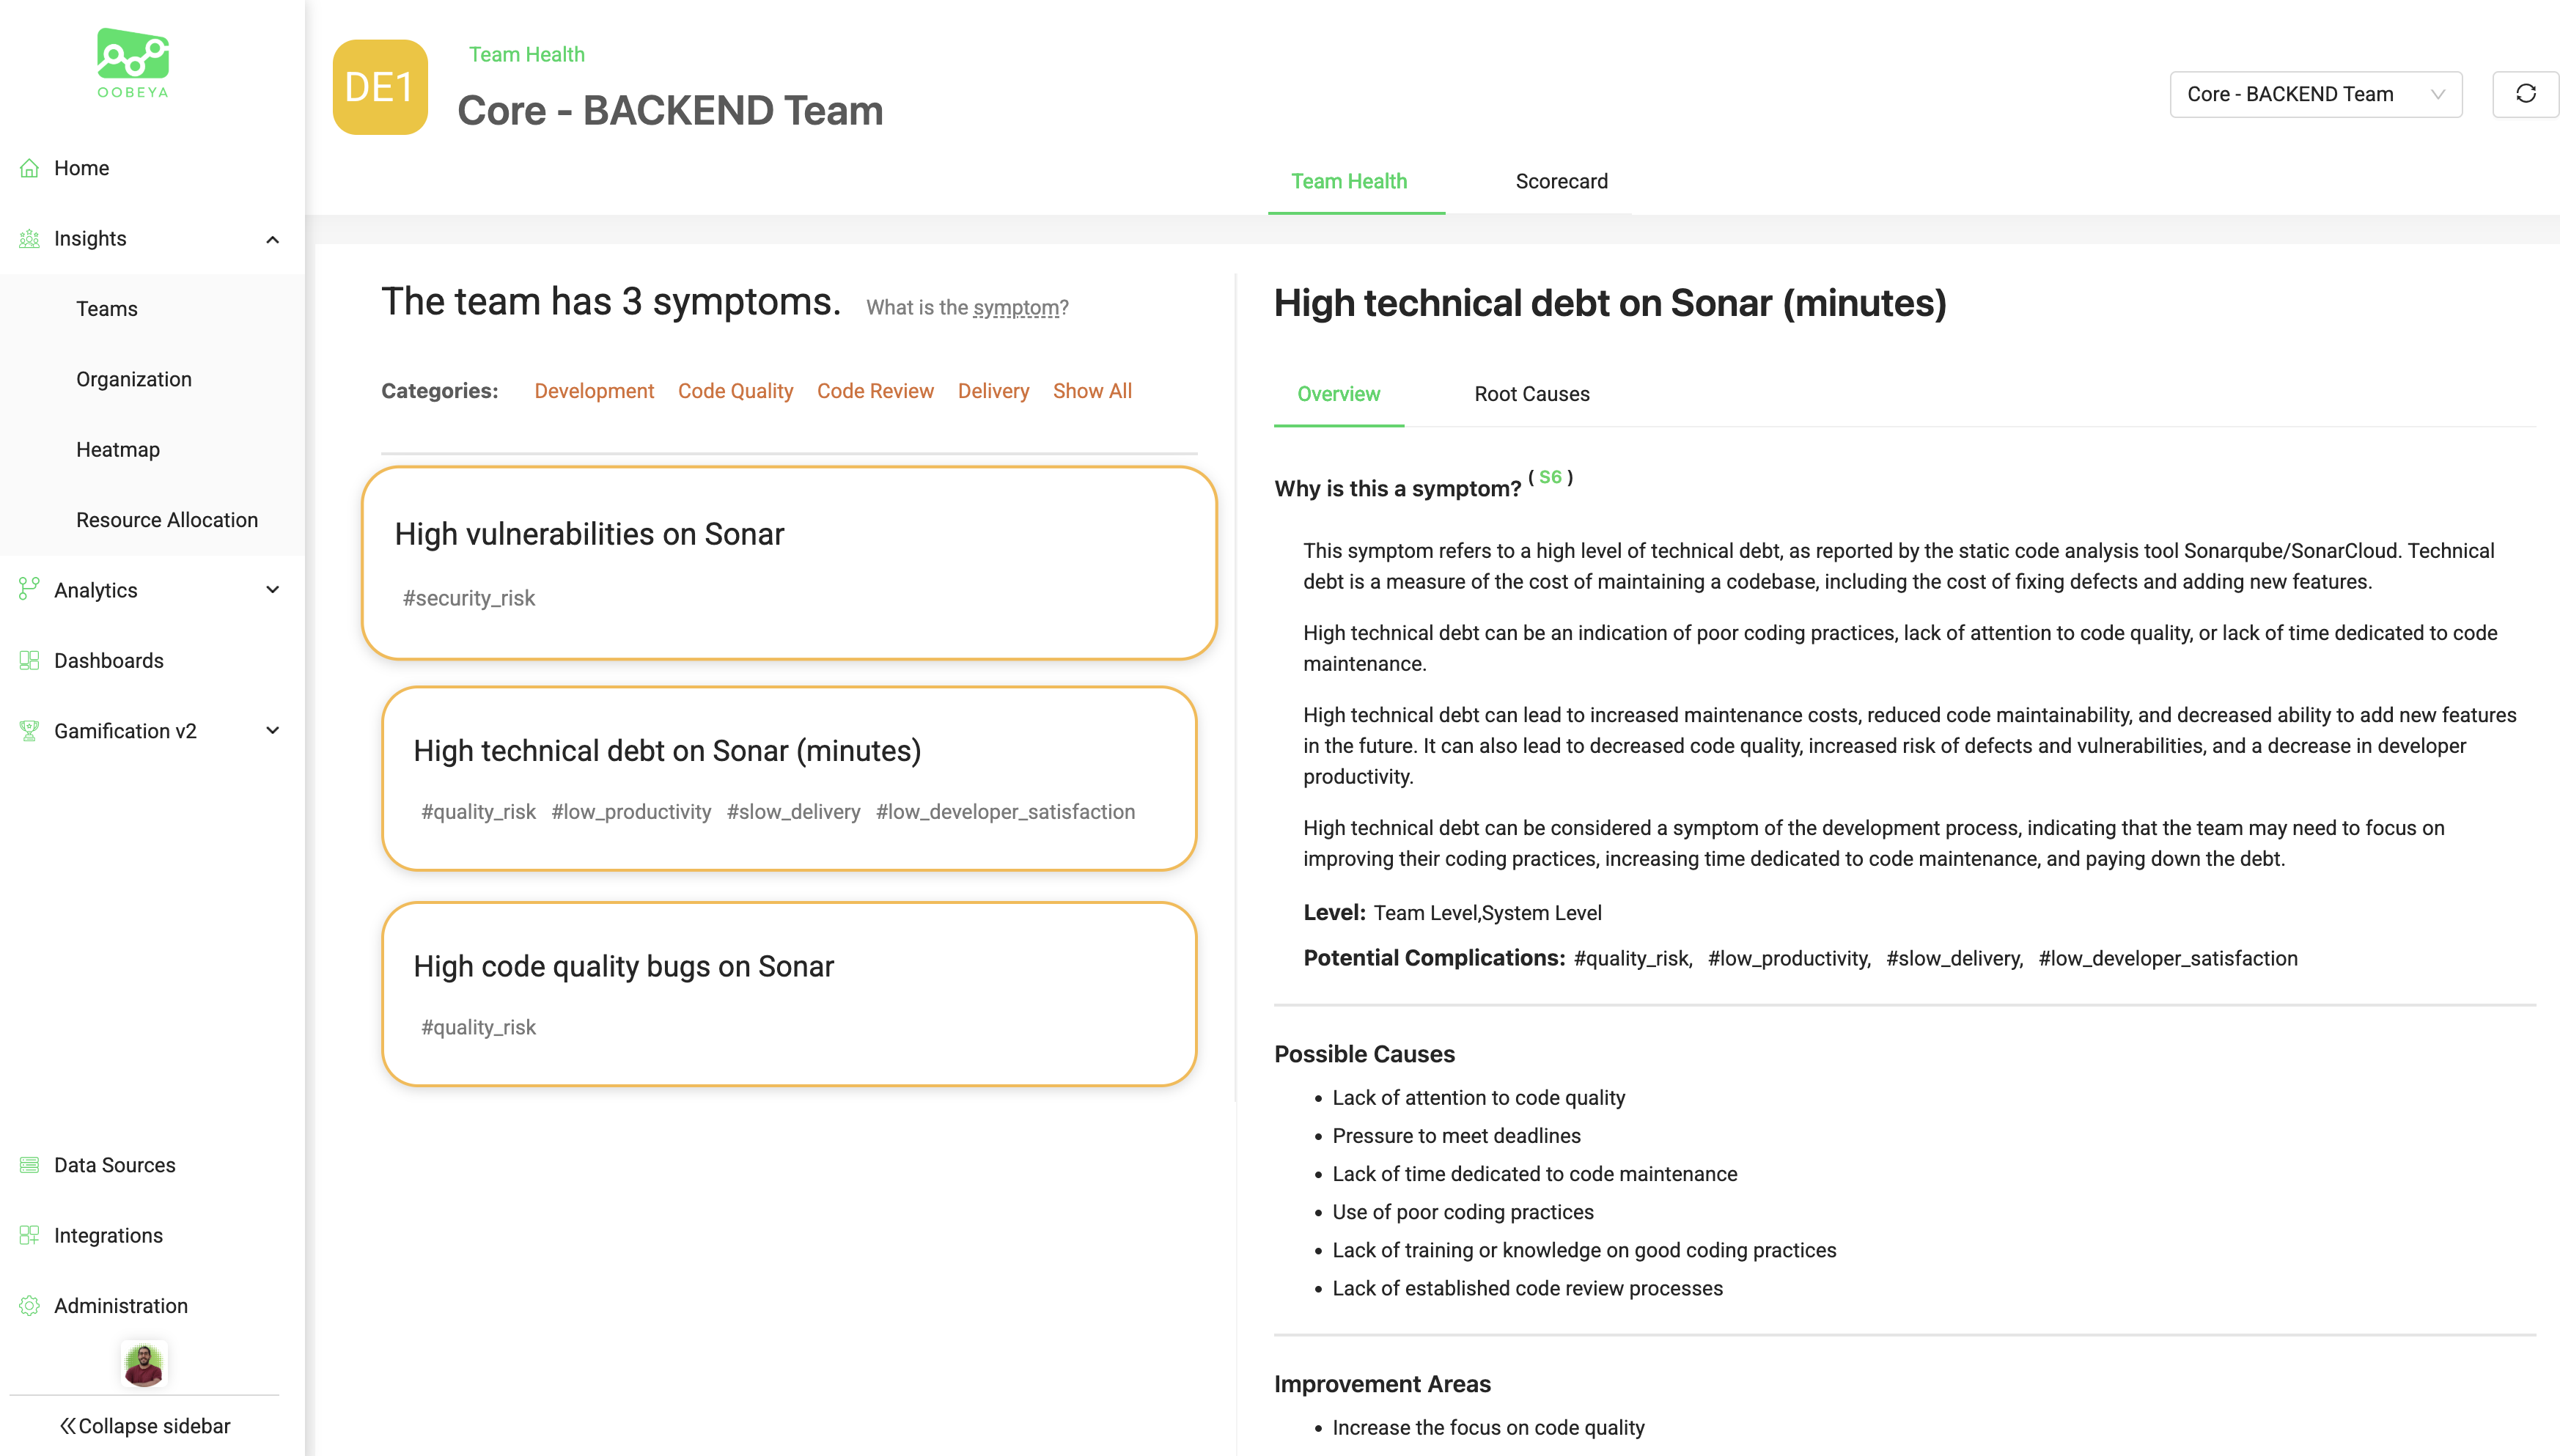The width and height of the screenshot is (2560, 1456).
Task: Open the Core - BACKEND Team dropdown
Action: (2315, 94)
